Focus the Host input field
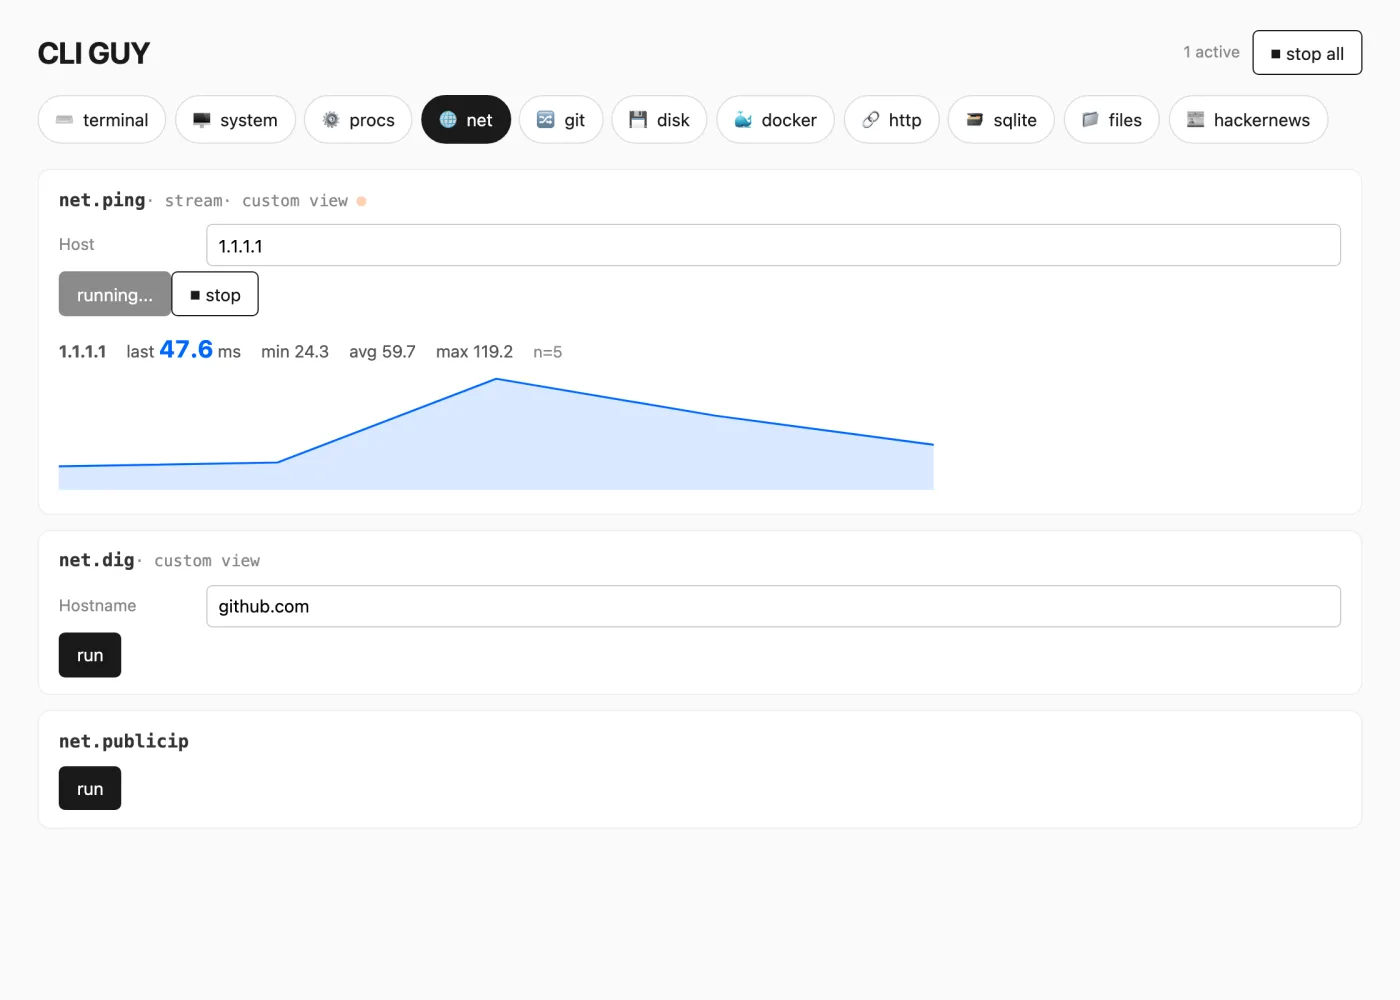 pos(773,245)
